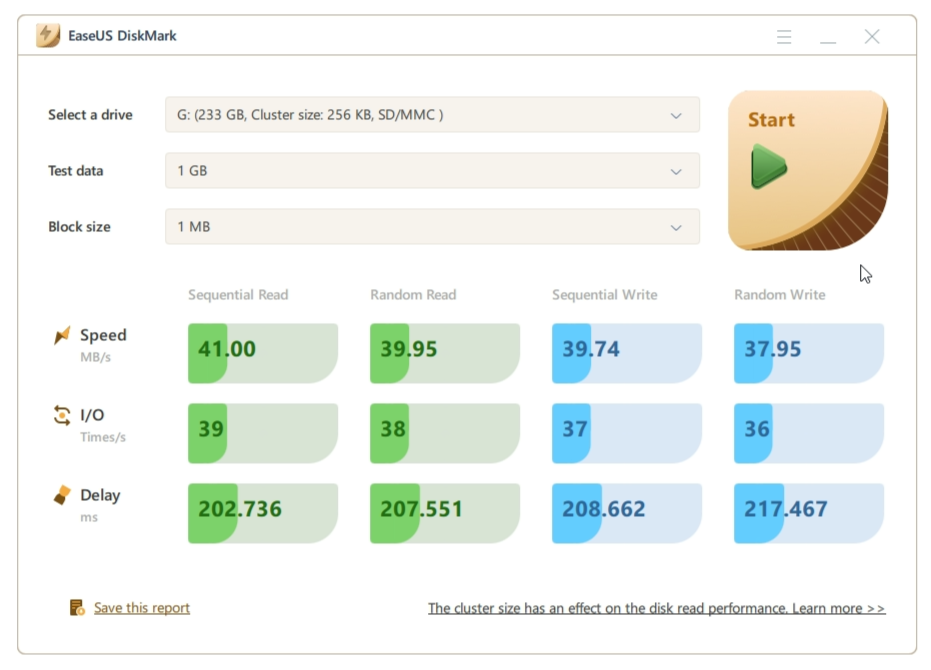Click the I/O cycle arrows icon
Screen dimensions: 931x670
62,415
